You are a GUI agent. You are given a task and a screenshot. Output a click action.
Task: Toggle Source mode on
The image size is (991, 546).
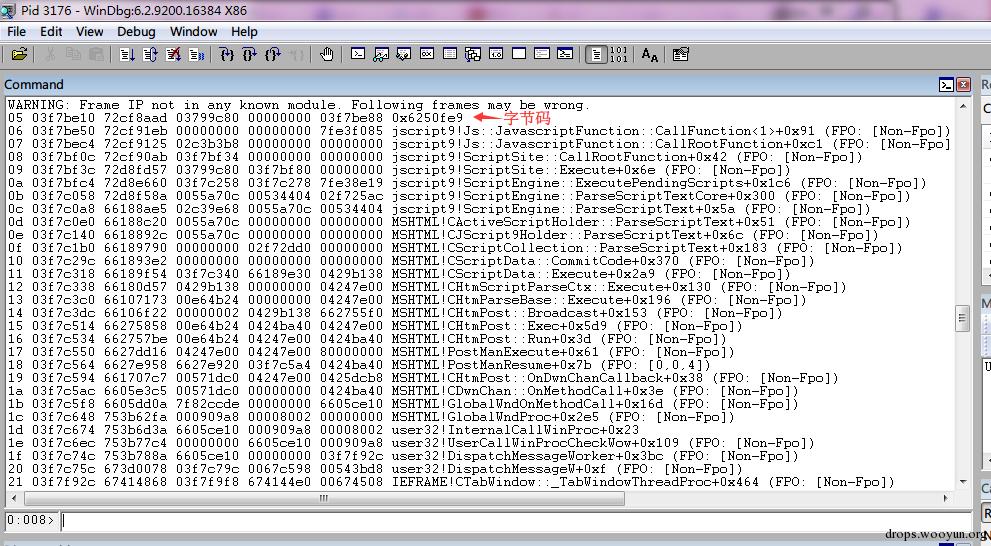[595, 55]
